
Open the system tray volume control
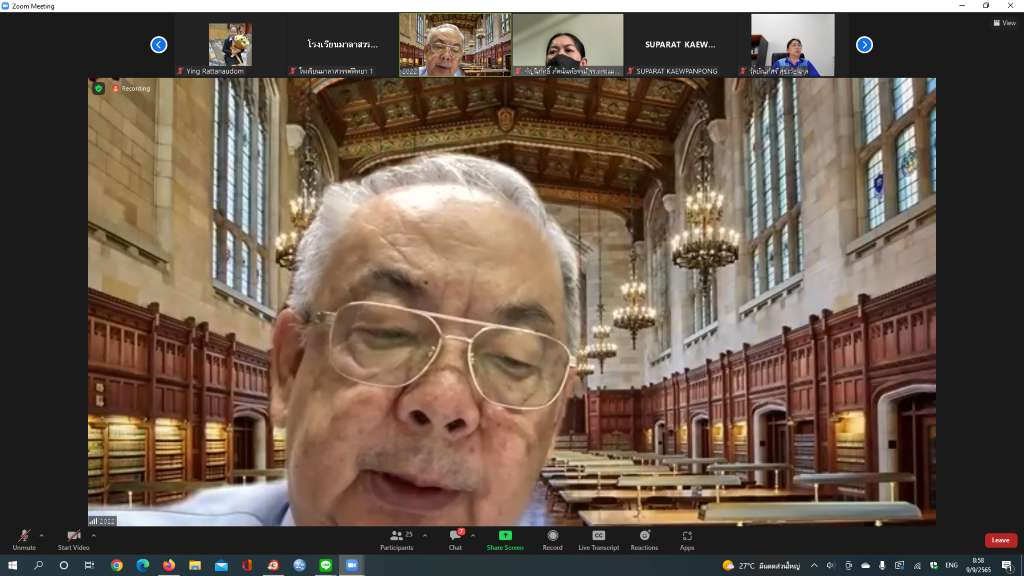pyautogui.click(x=831, y=566)
